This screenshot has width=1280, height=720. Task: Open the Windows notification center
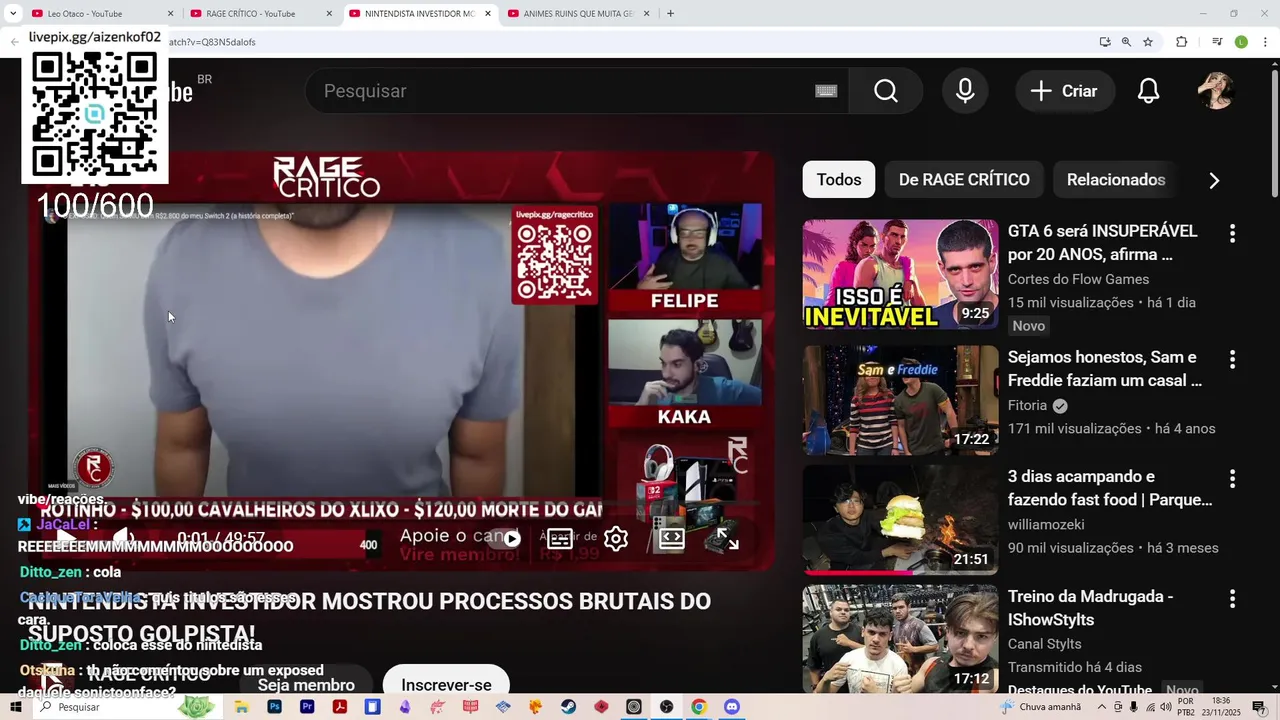1259,707
